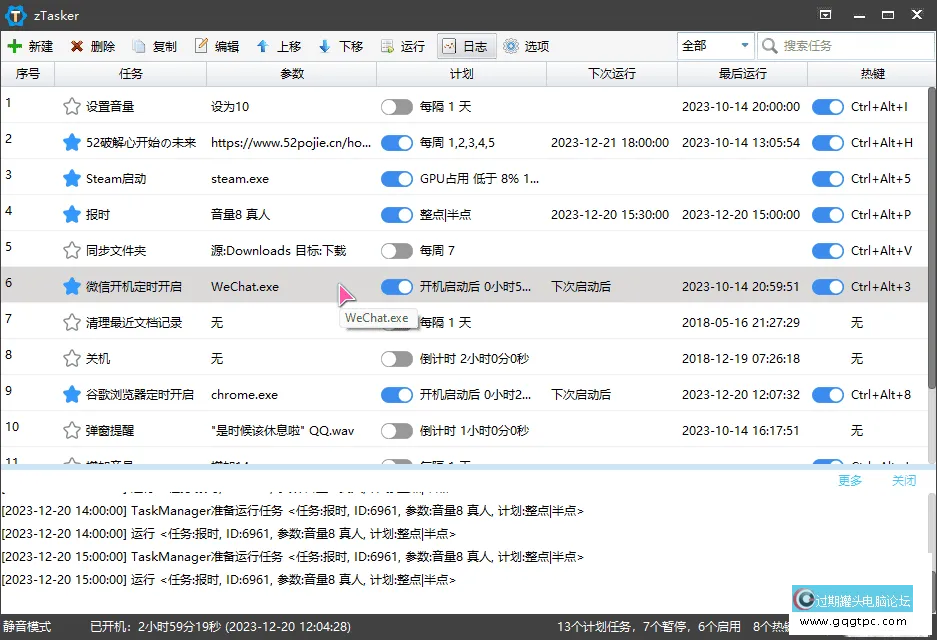Star the 设置音量 task as favorite
Viewport: 937px width, 640px height.
(x=72, y=104)
